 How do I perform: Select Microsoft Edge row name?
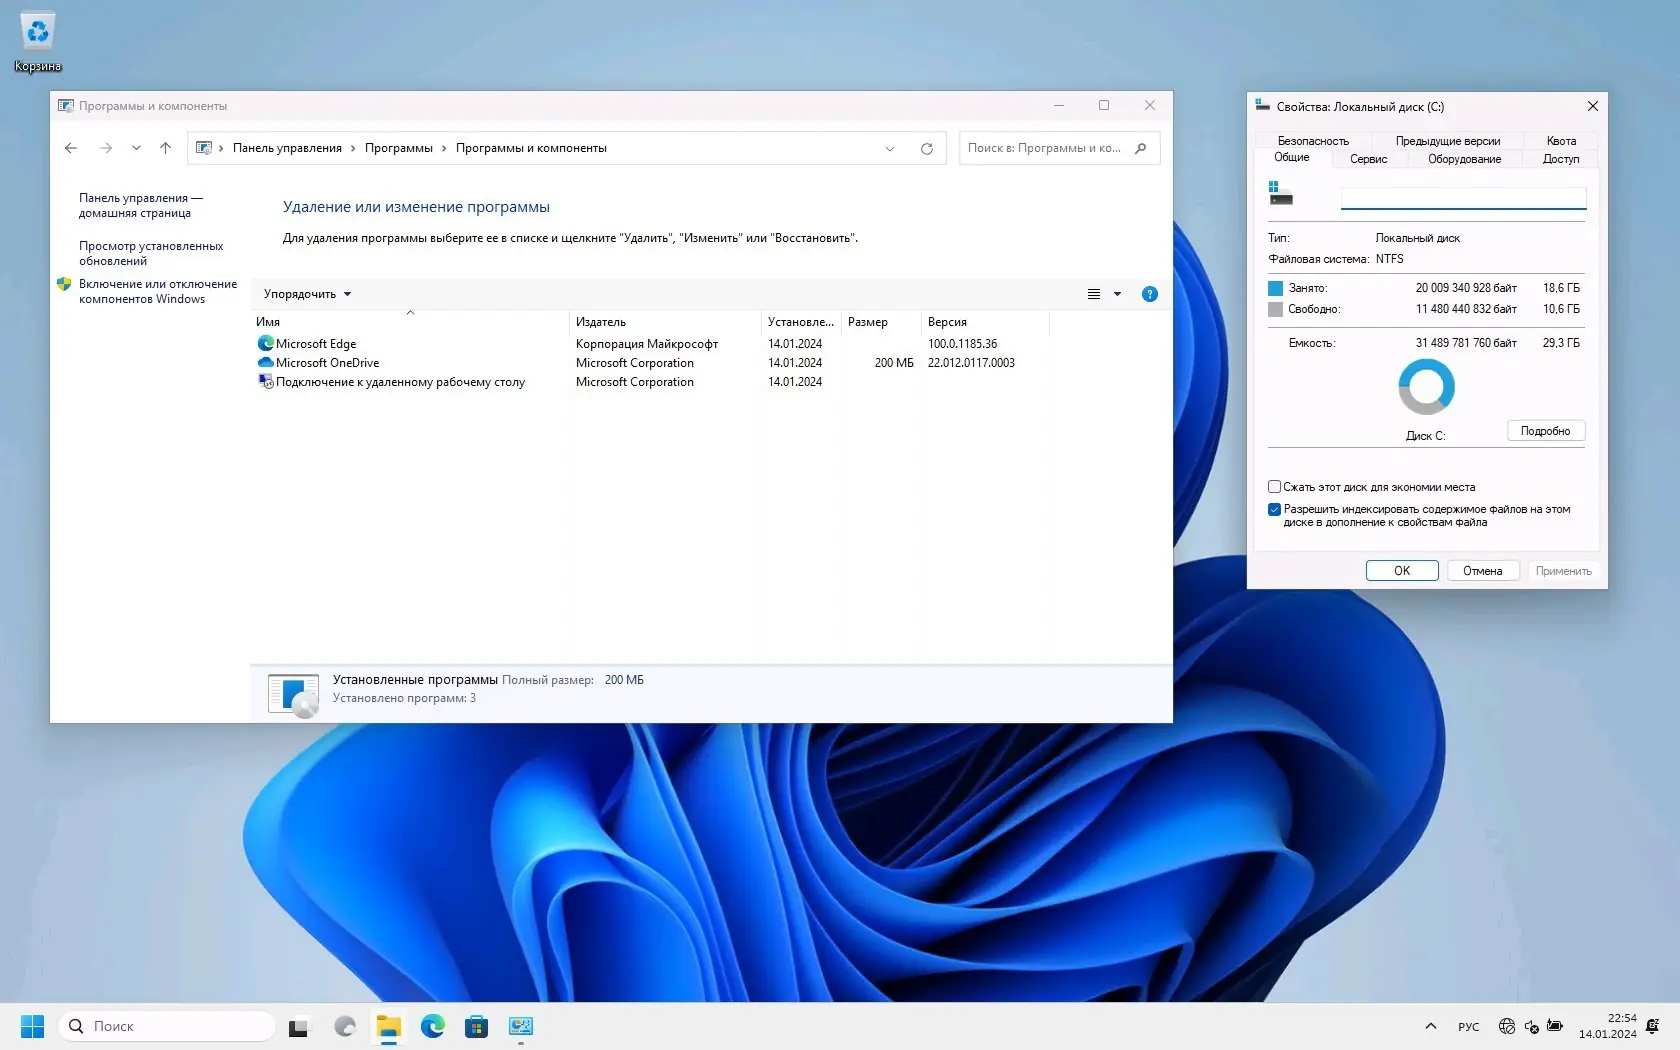click(x=316, y=344)
